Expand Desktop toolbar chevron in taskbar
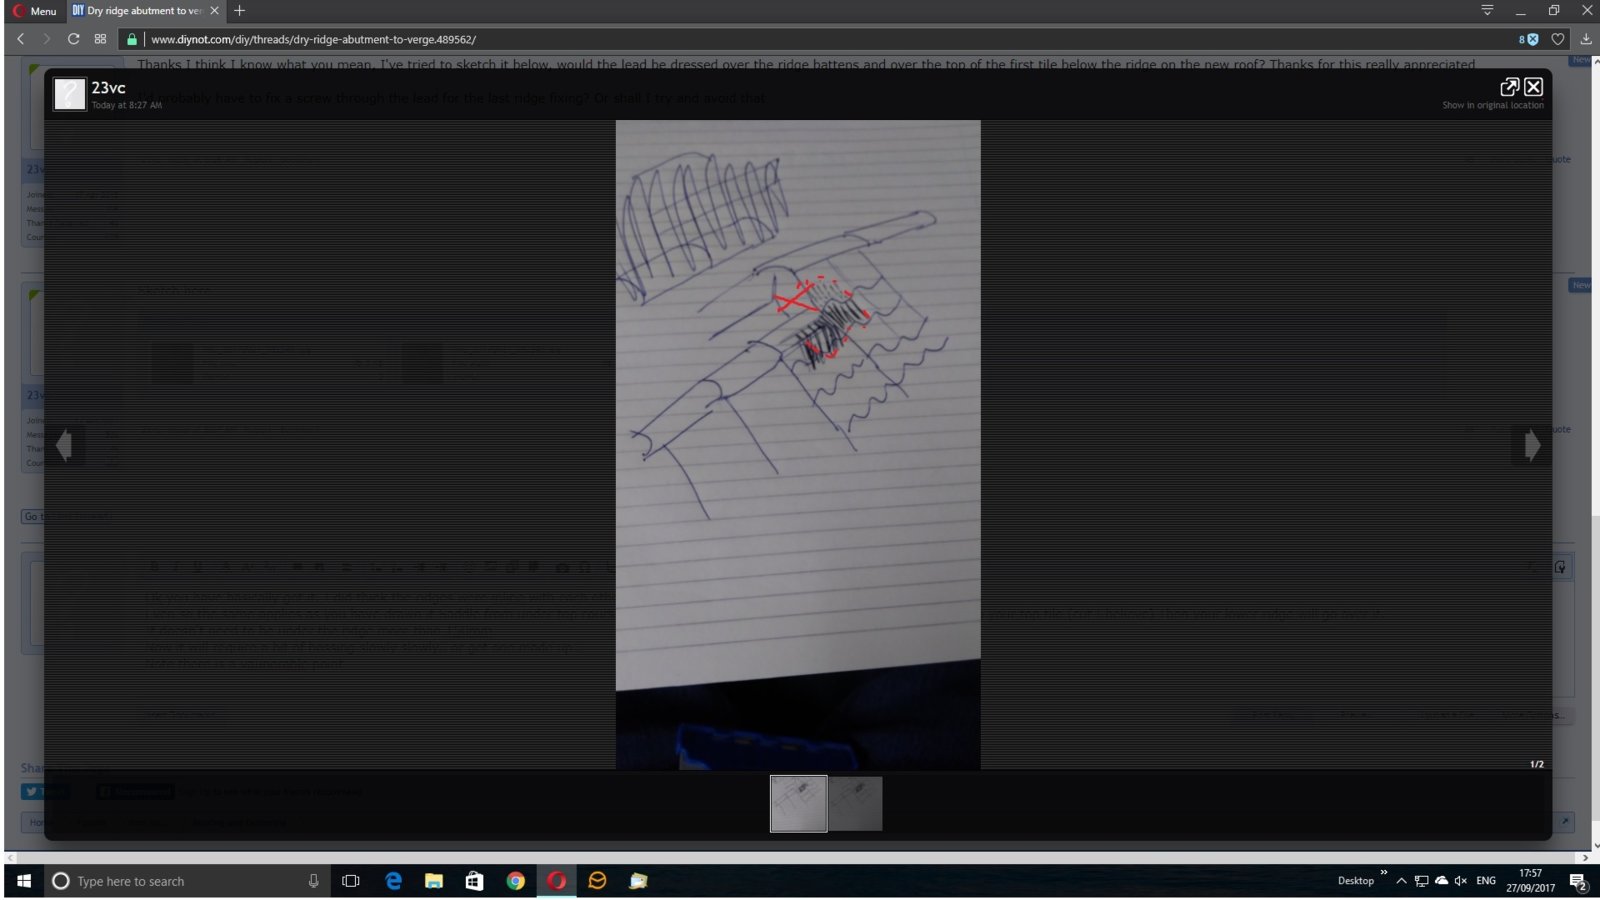1600x900 pixels. point(1384,873)
